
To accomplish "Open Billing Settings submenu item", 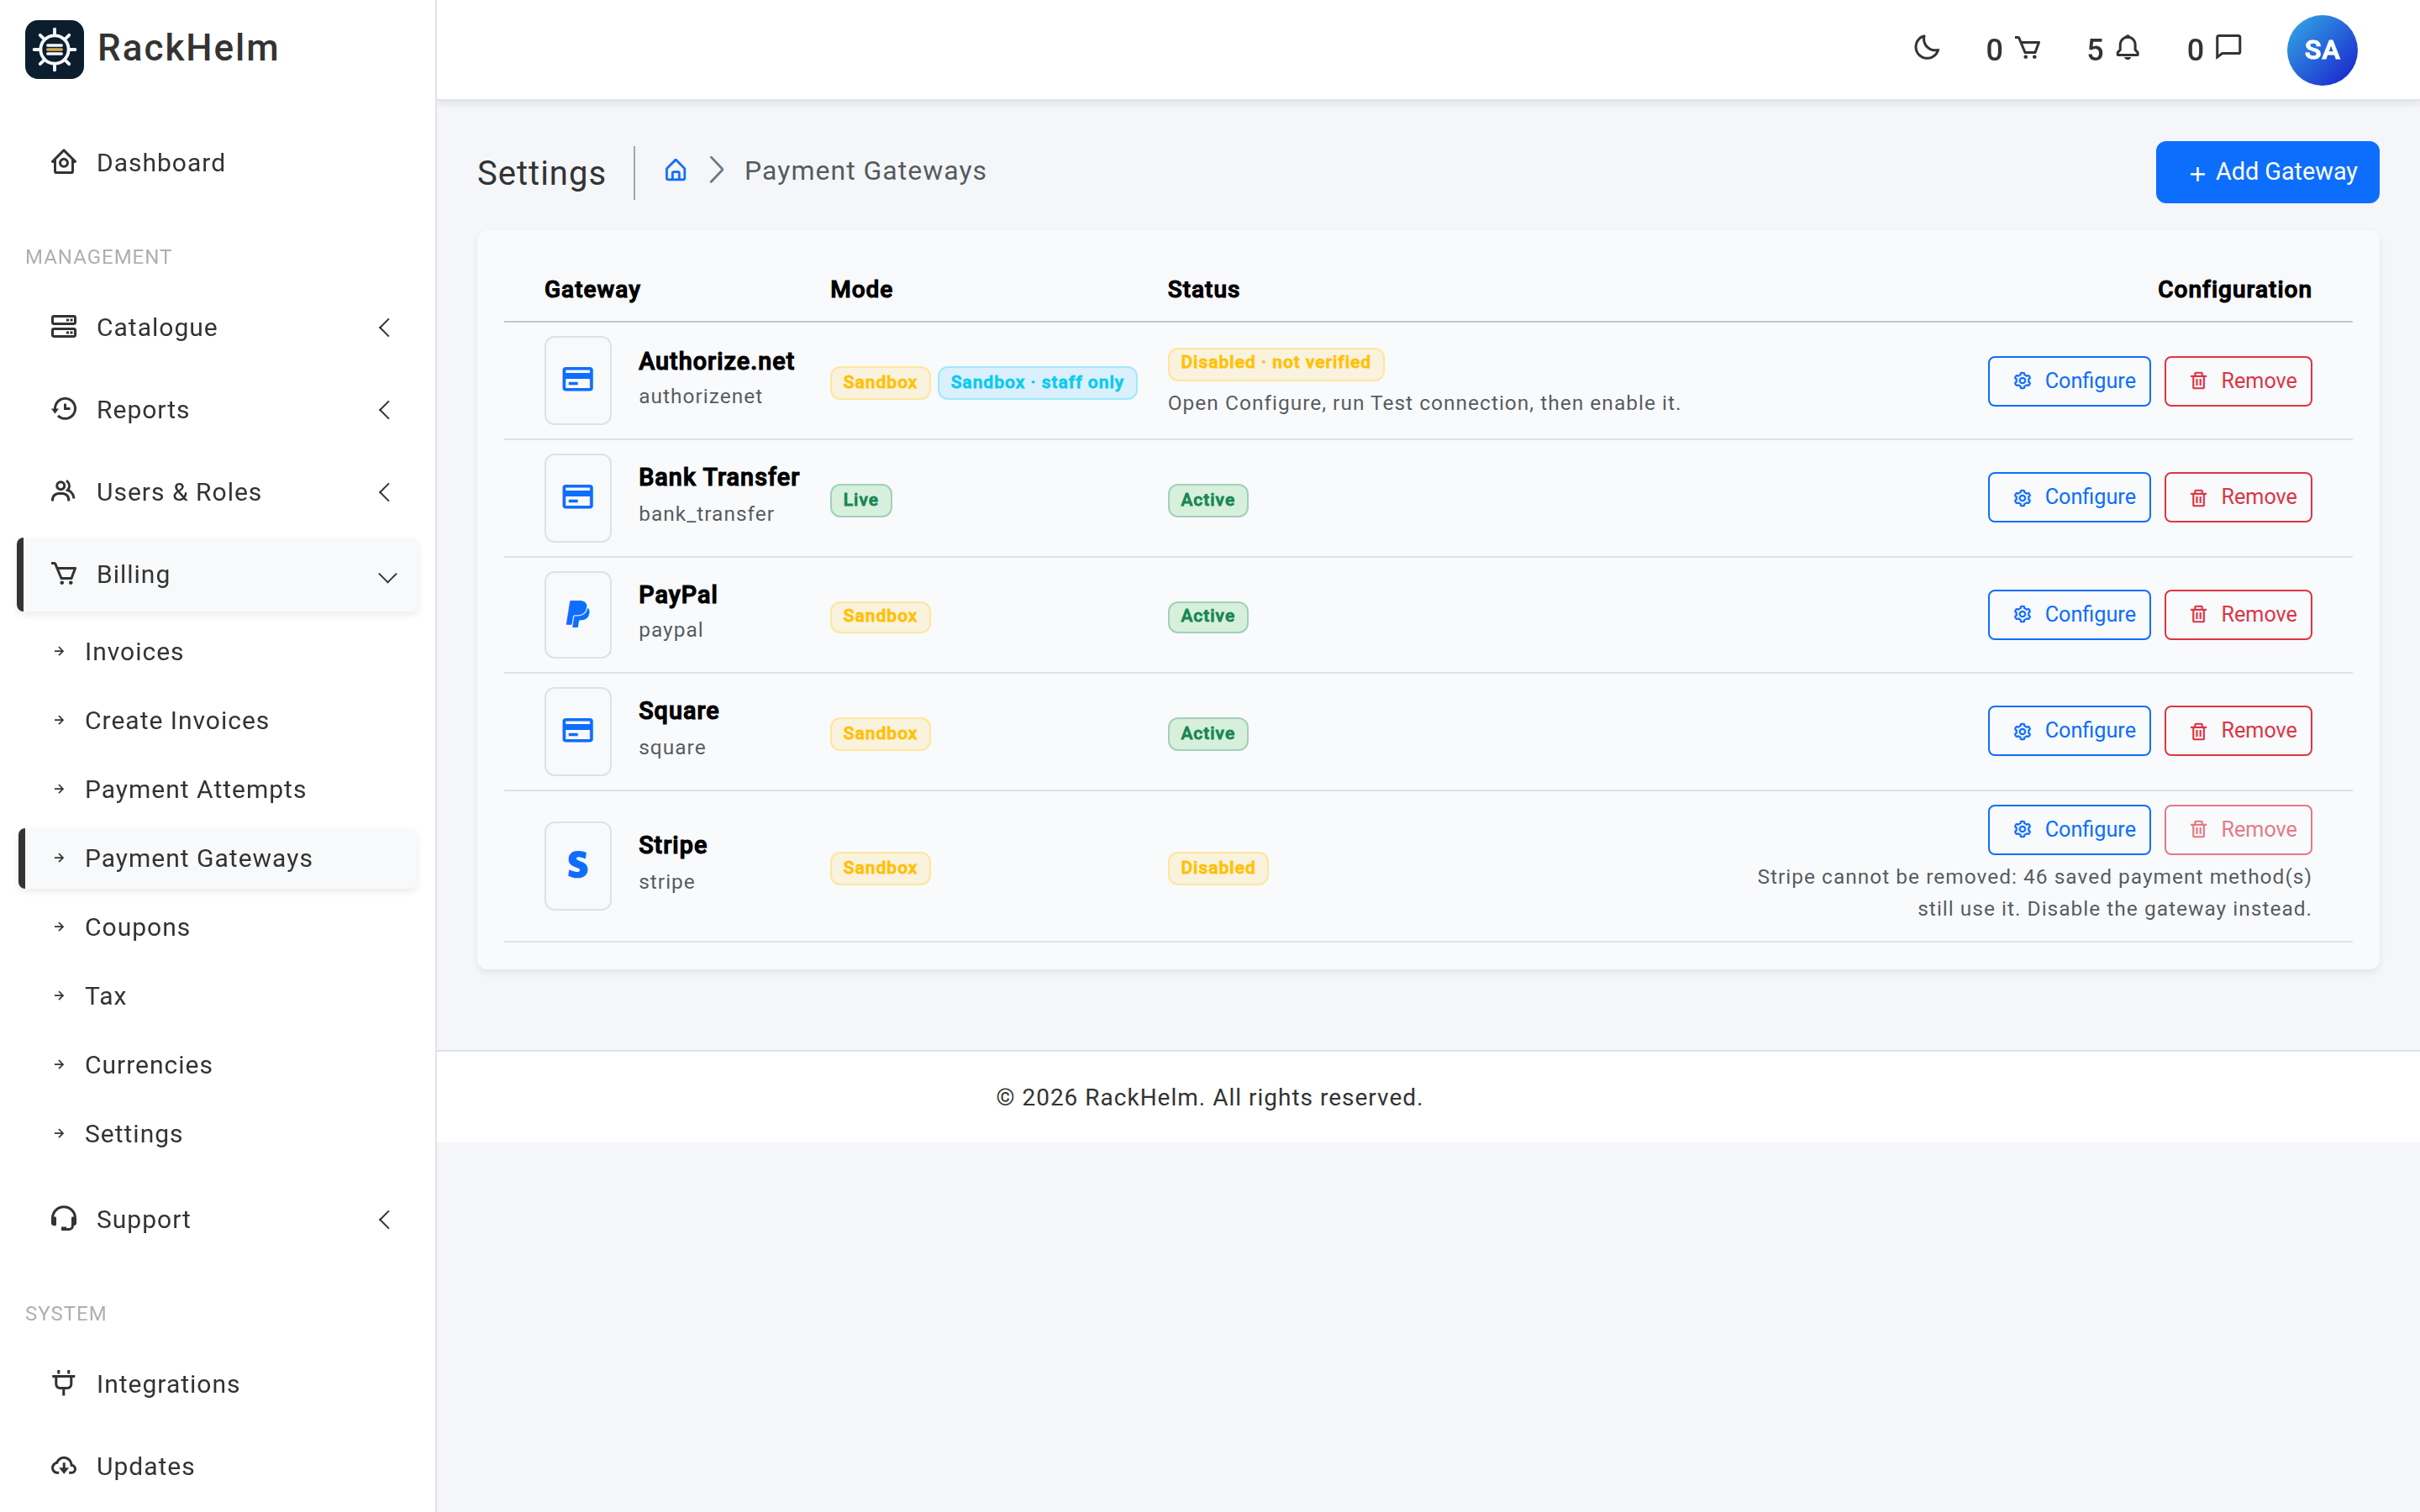I will coord(218,1133).
